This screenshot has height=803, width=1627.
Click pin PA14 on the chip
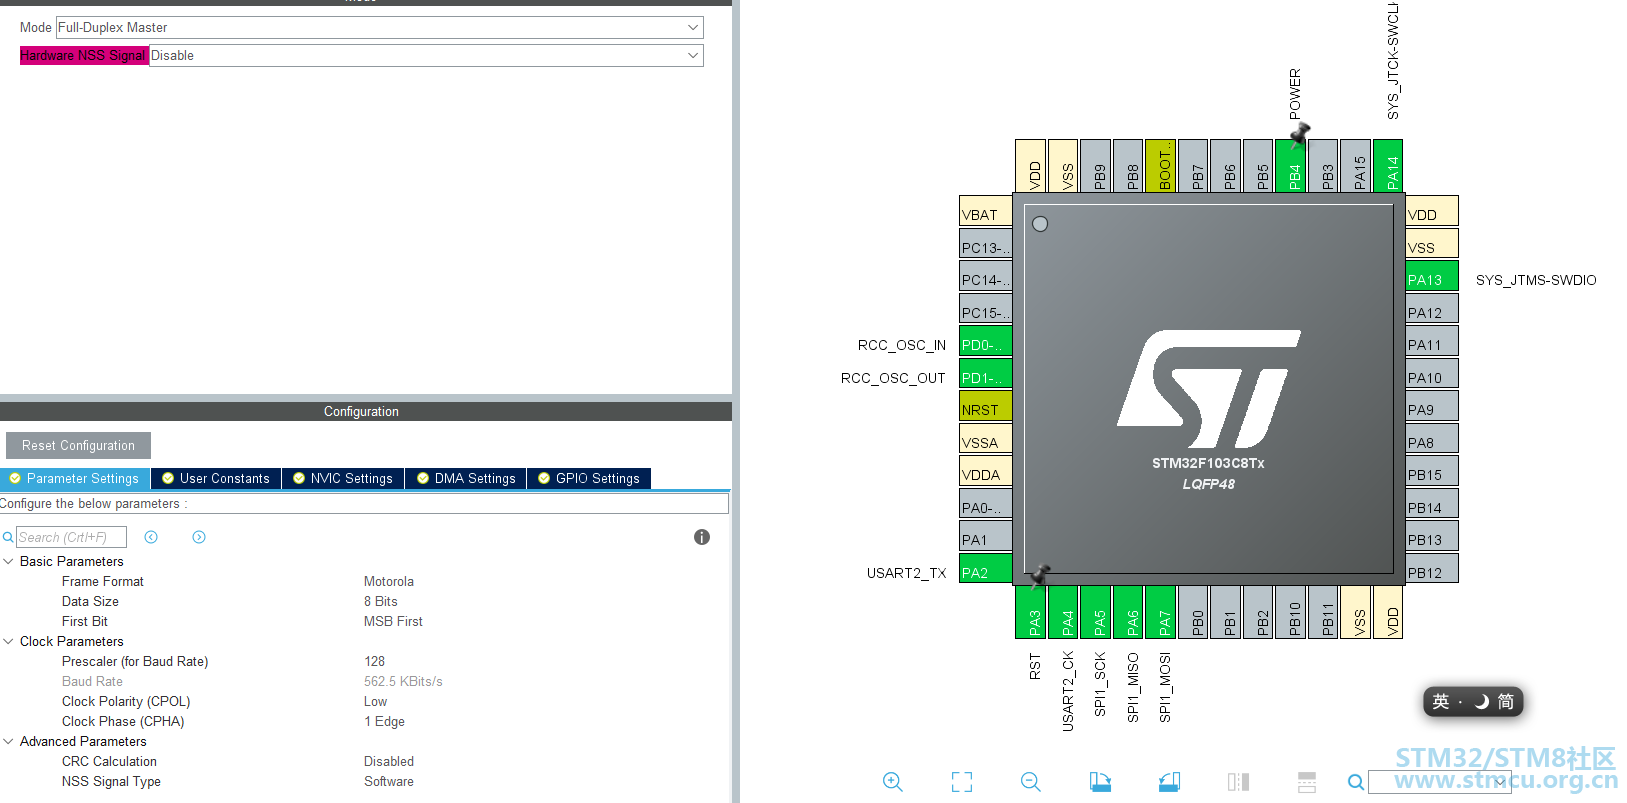tap(1388, 165)
